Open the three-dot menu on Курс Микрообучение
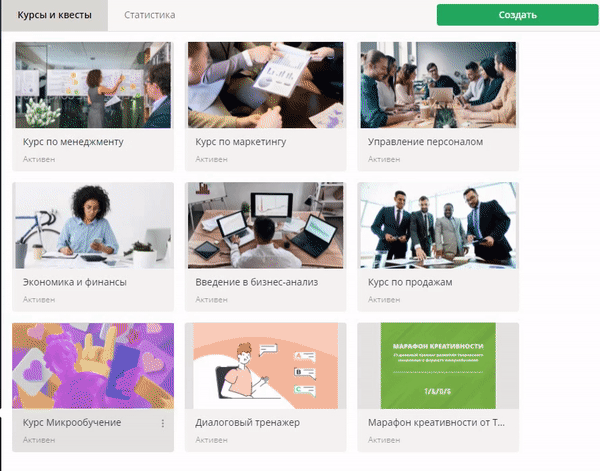Viewport: 600px width, 471px height. click(x=163, y=423)
